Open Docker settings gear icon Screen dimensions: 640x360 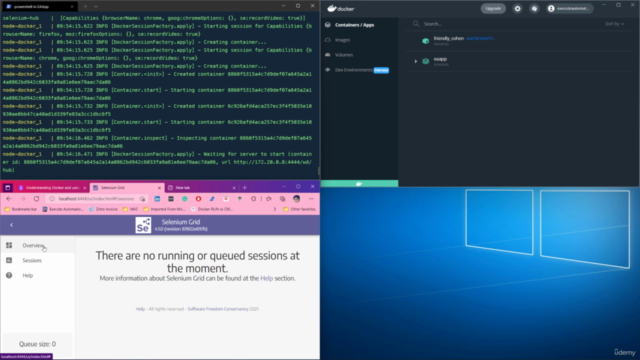coord(518,9)
